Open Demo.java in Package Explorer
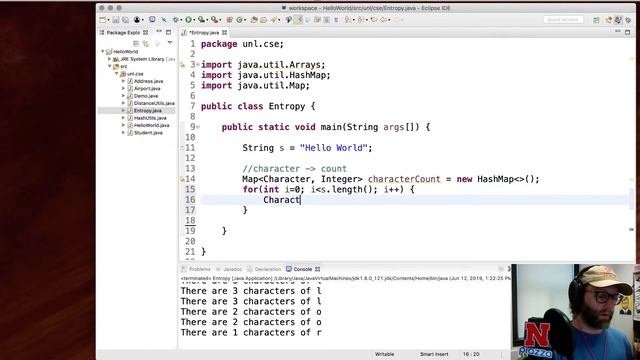The height and width of the screenshot is (360, 640). 146,96
